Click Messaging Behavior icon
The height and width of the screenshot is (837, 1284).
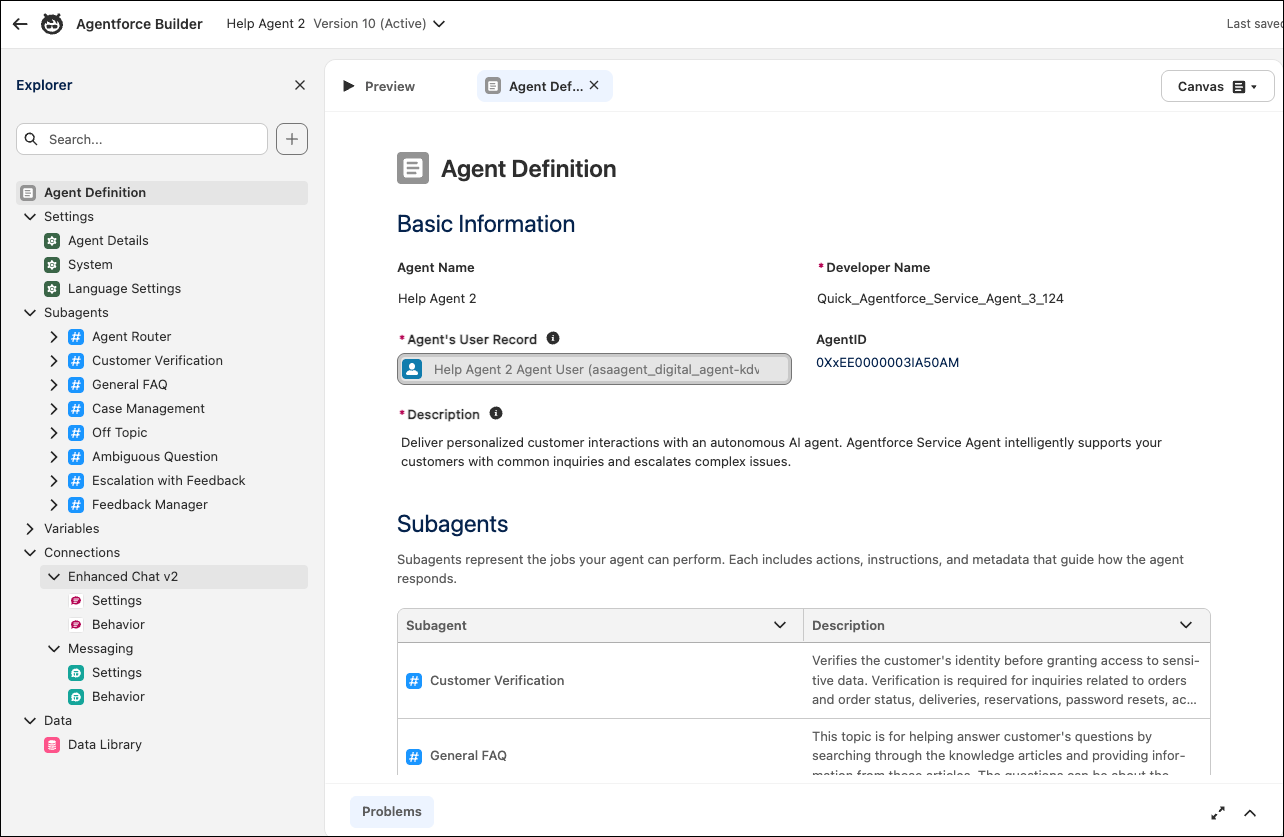click(x=76, y=697)
